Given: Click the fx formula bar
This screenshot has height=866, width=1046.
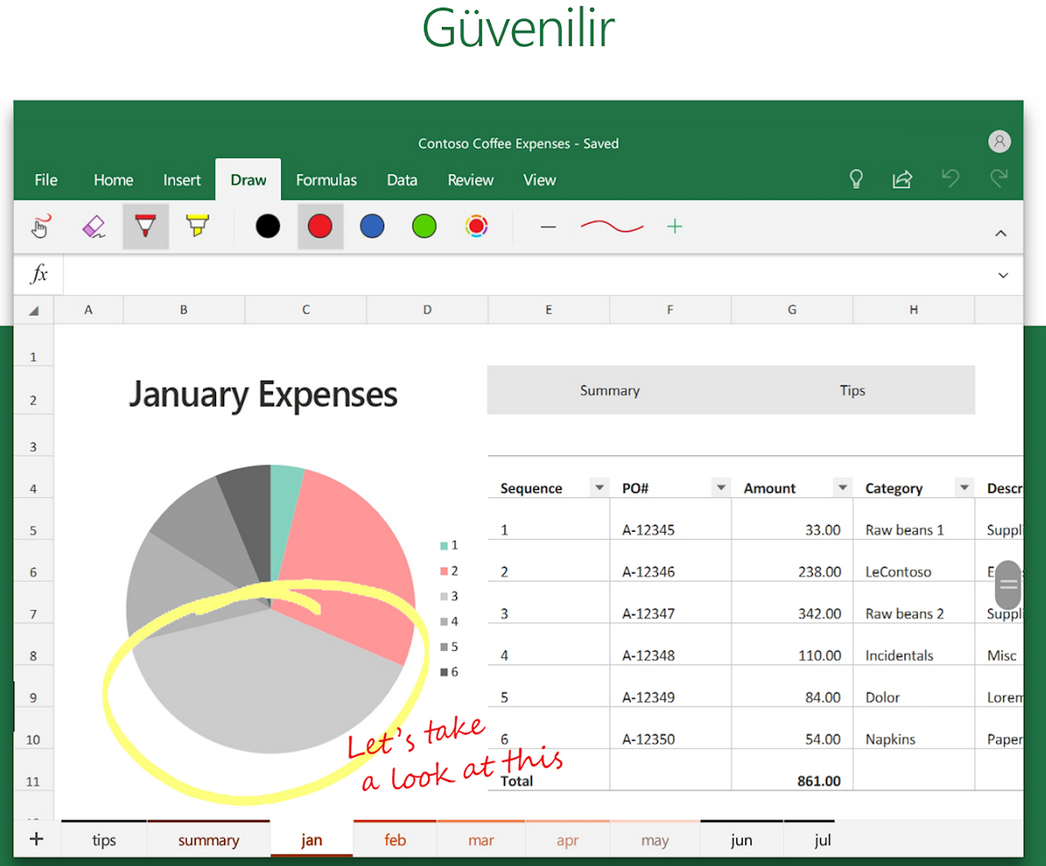Looking at the screenshot, I should tap(38, 274).
